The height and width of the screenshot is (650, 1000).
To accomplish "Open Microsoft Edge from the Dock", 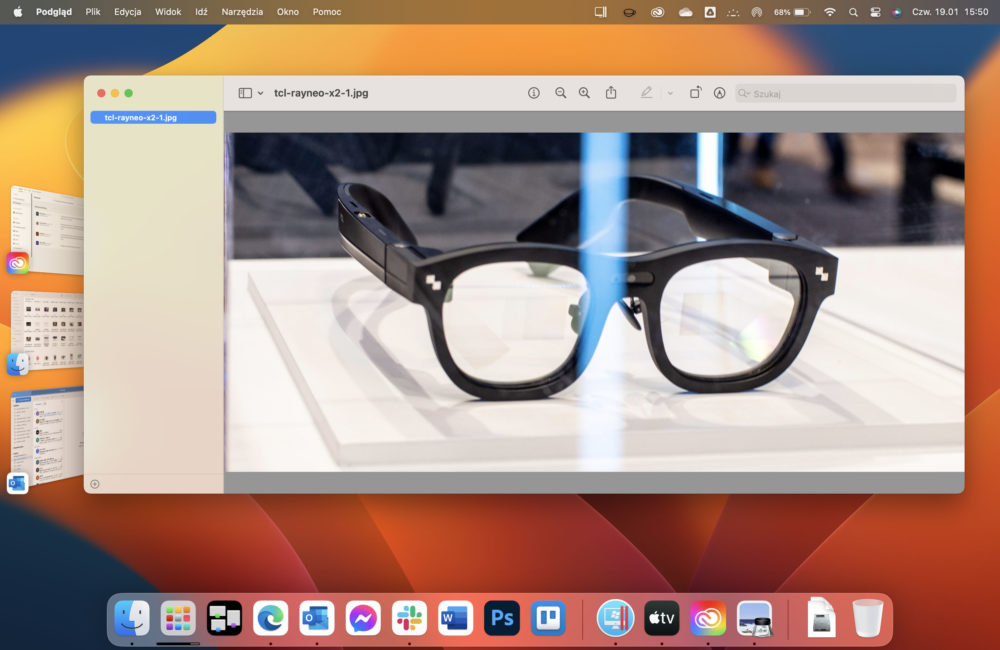I will point(270,618).
